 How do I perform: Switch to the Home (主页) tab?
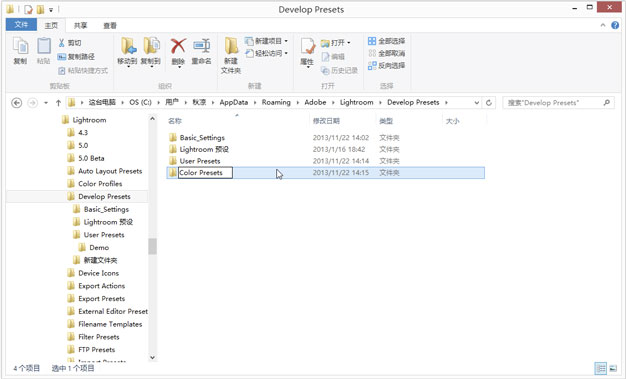tap(51, 26)
